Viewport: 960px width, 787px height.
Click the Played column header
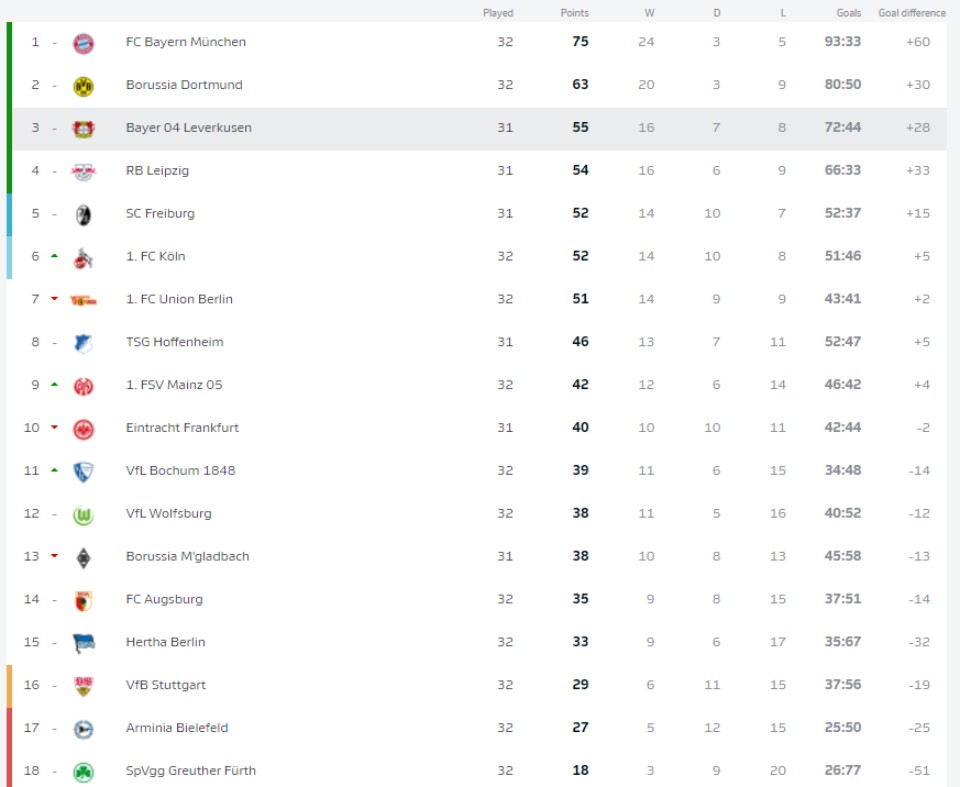pyautogui.click(x=498, y=12)
